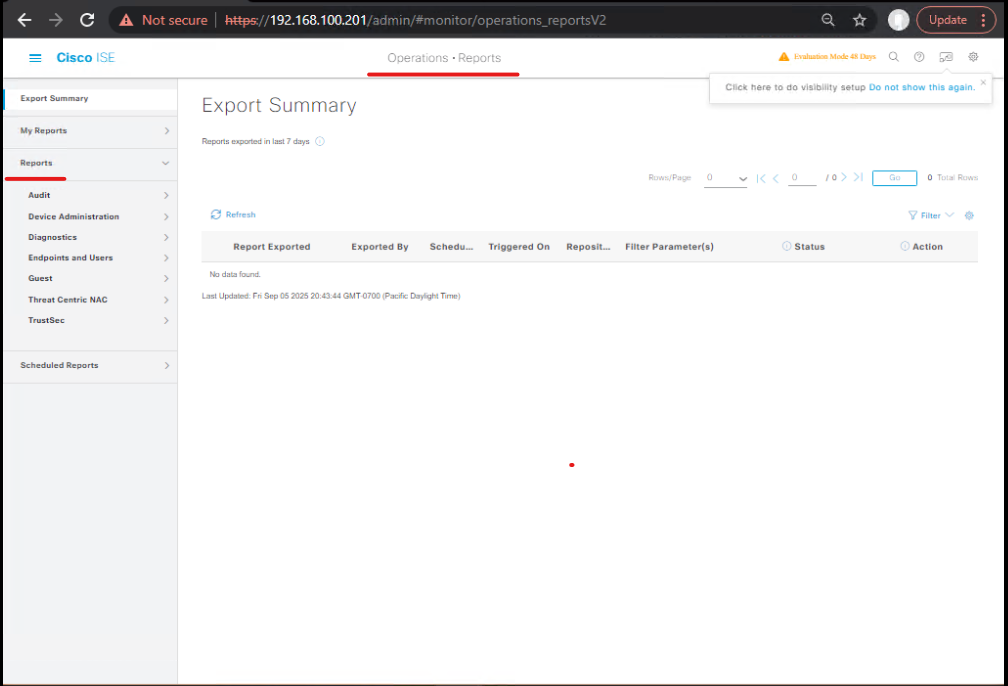Sort by Report Exported column
This screenshot has height=686, width=1008.
pyautogui.click(x=271, y=247)
